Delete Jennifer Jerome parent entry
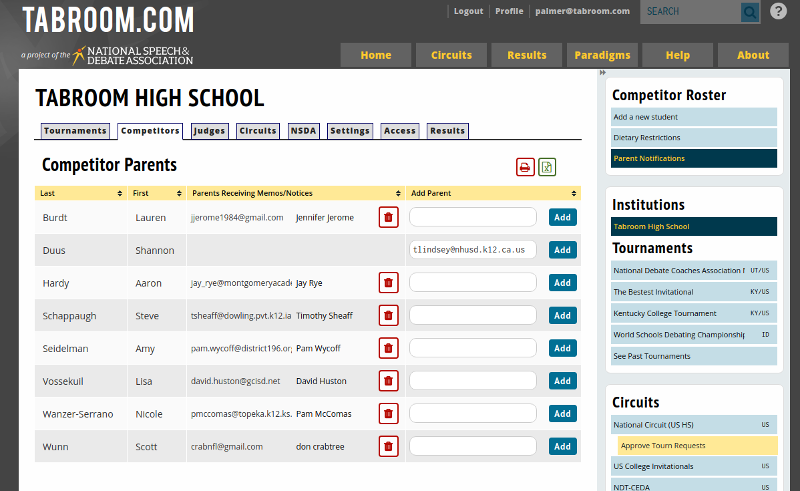 [389, 217]
